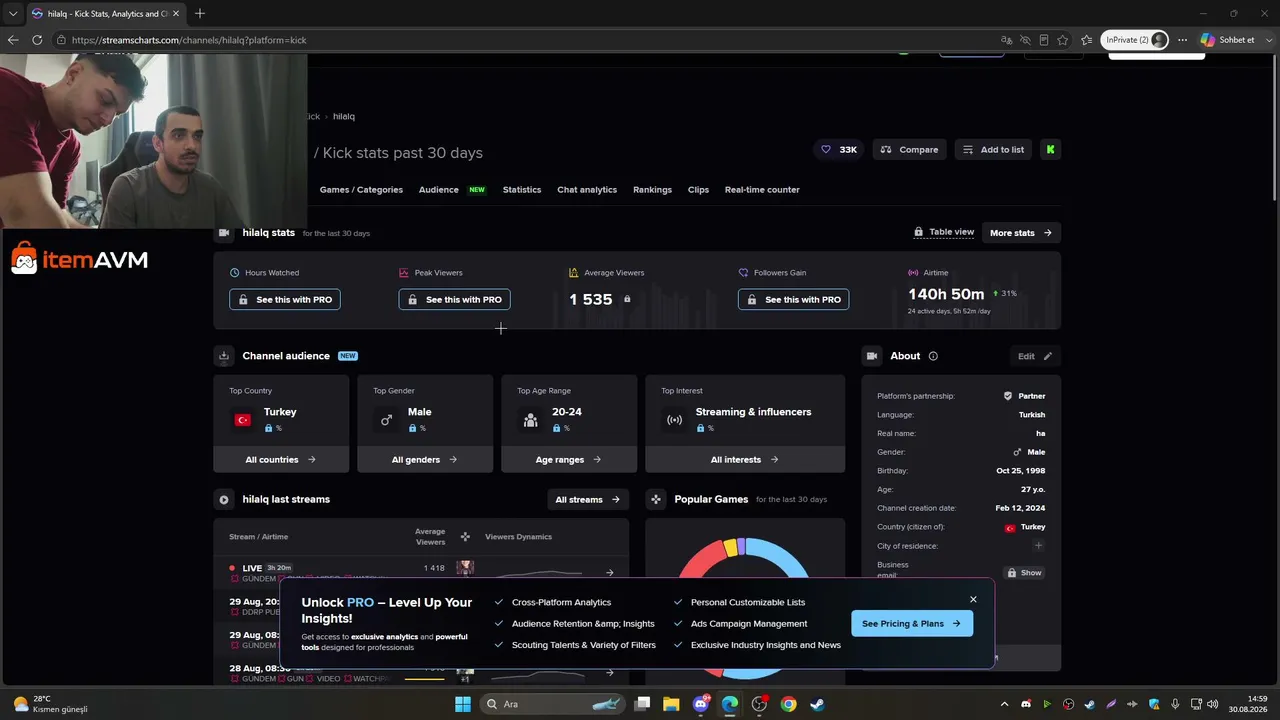This screenshot has width=1280, height=720.
Task: Expand Age ranges
Action: [569, 459]
